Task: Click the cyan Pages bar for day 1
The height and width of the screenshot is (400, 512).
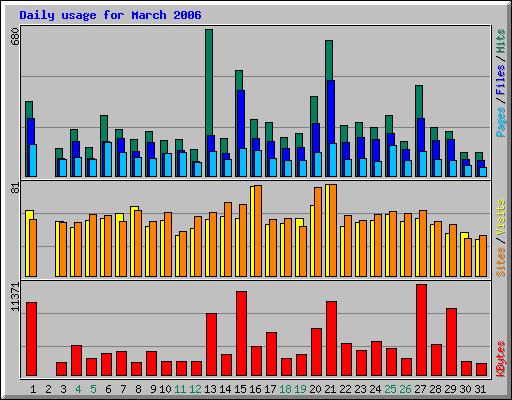Action: (x=33, y=160)
